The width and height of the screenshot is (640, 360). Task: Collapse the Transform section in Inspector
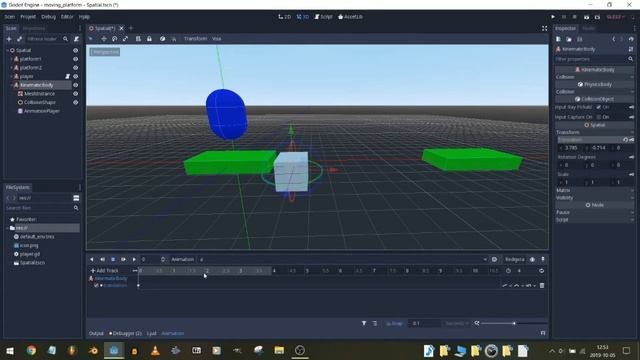(x=594, y=132)
